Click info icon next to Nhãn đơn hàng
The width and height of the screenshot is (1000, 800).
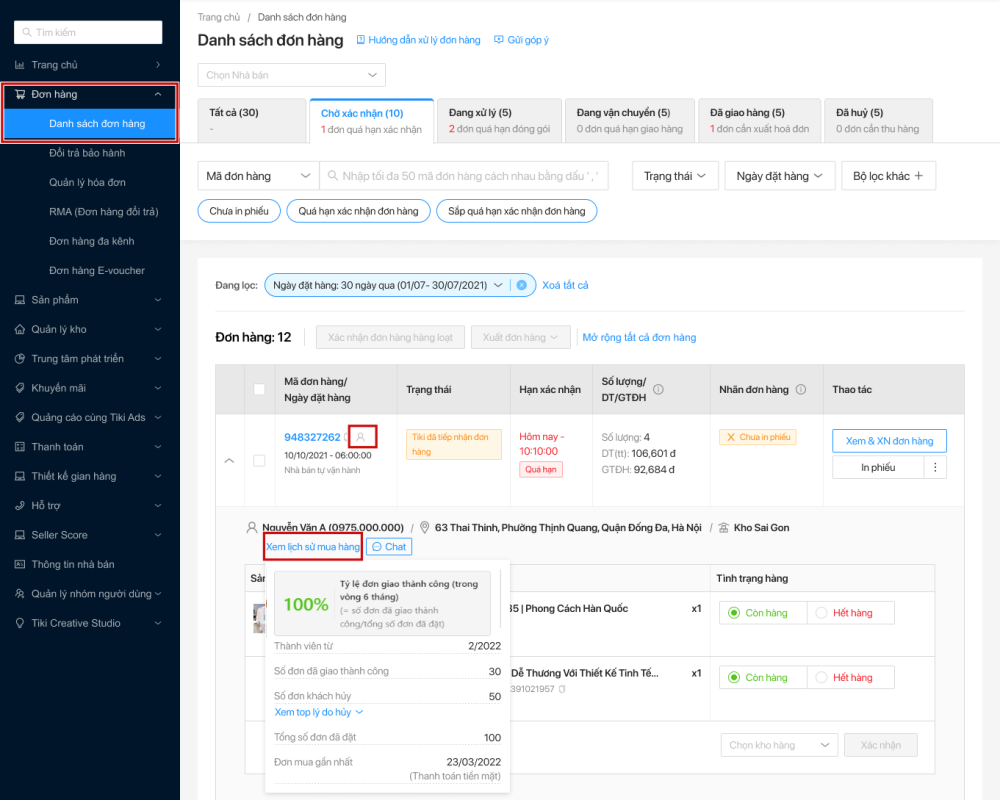point(801,390)
